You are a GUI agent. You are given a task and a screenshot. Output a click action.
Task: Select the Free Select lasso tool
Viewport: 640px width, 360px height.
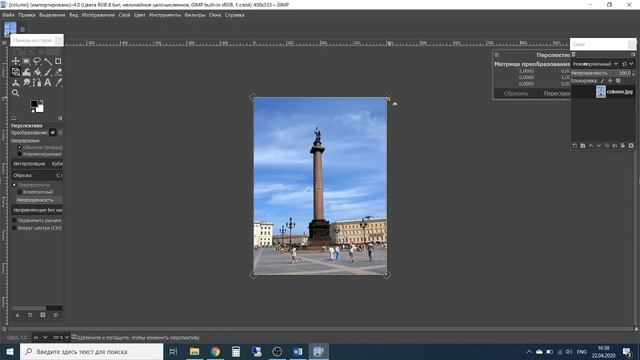tap(37, 61)
